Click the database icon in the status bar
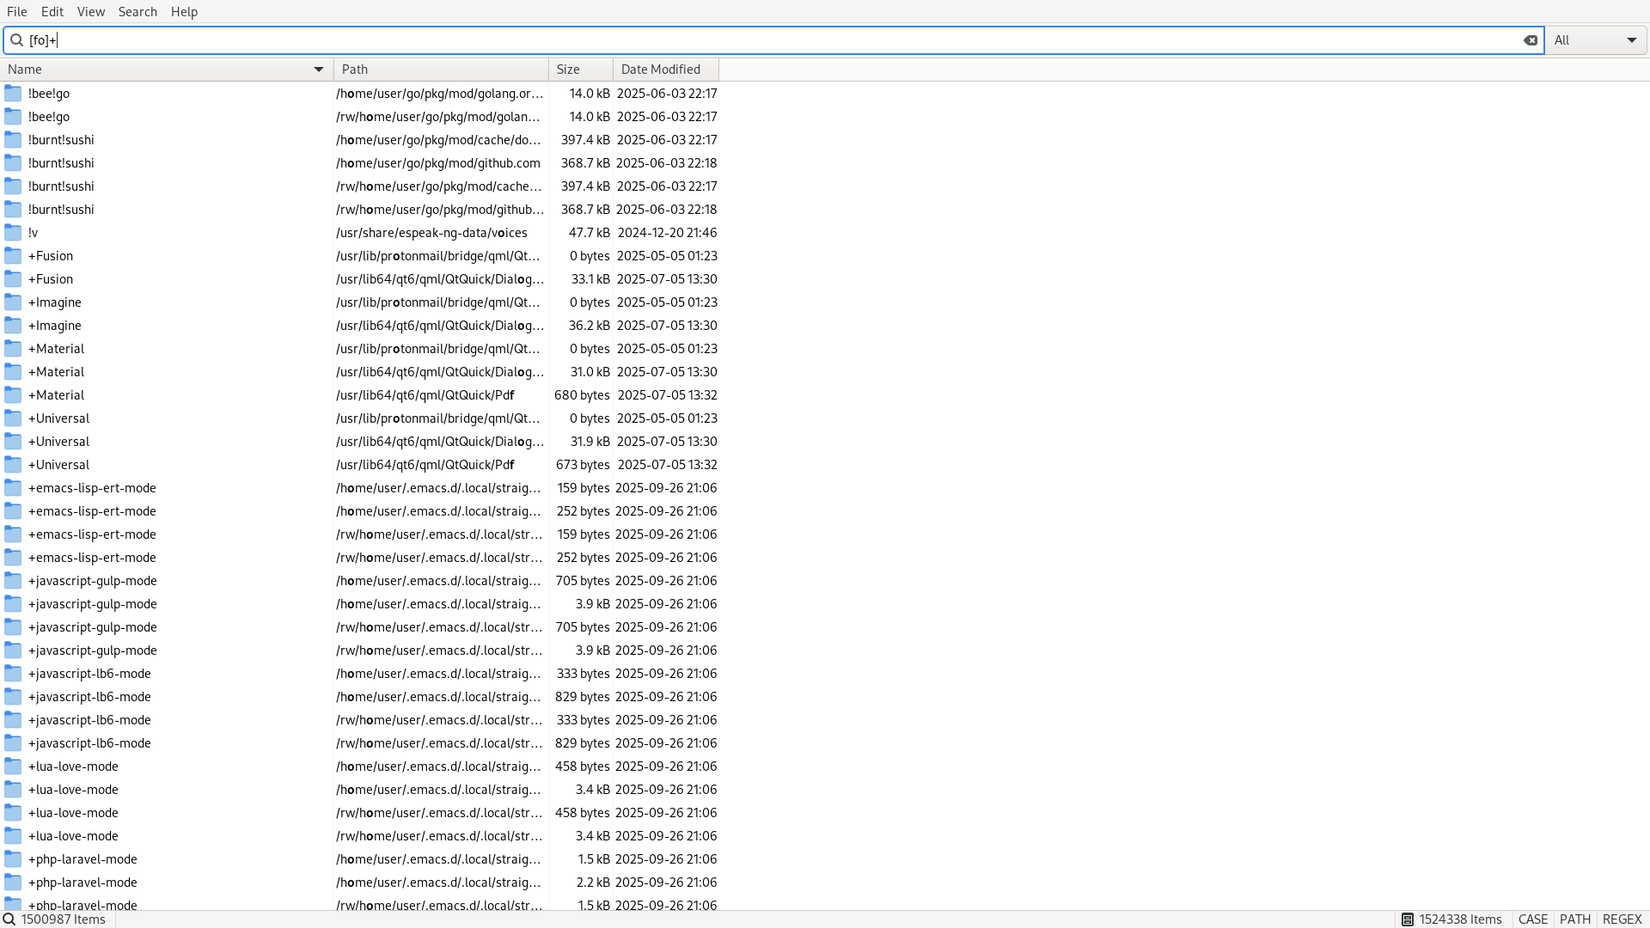The image size is (1650, 928). click(1409, 919)
